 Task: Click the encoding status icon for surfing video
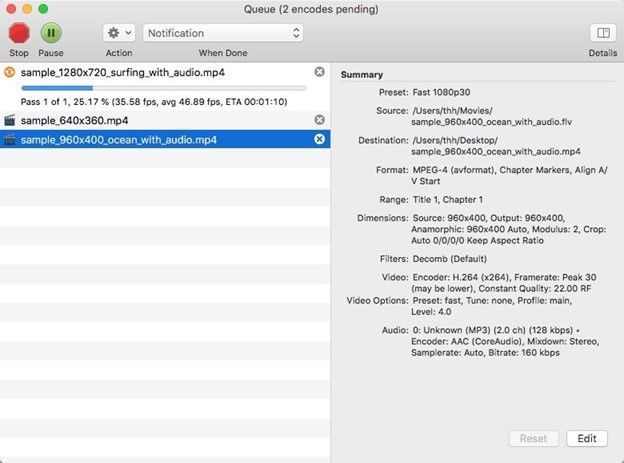[9, 72]
